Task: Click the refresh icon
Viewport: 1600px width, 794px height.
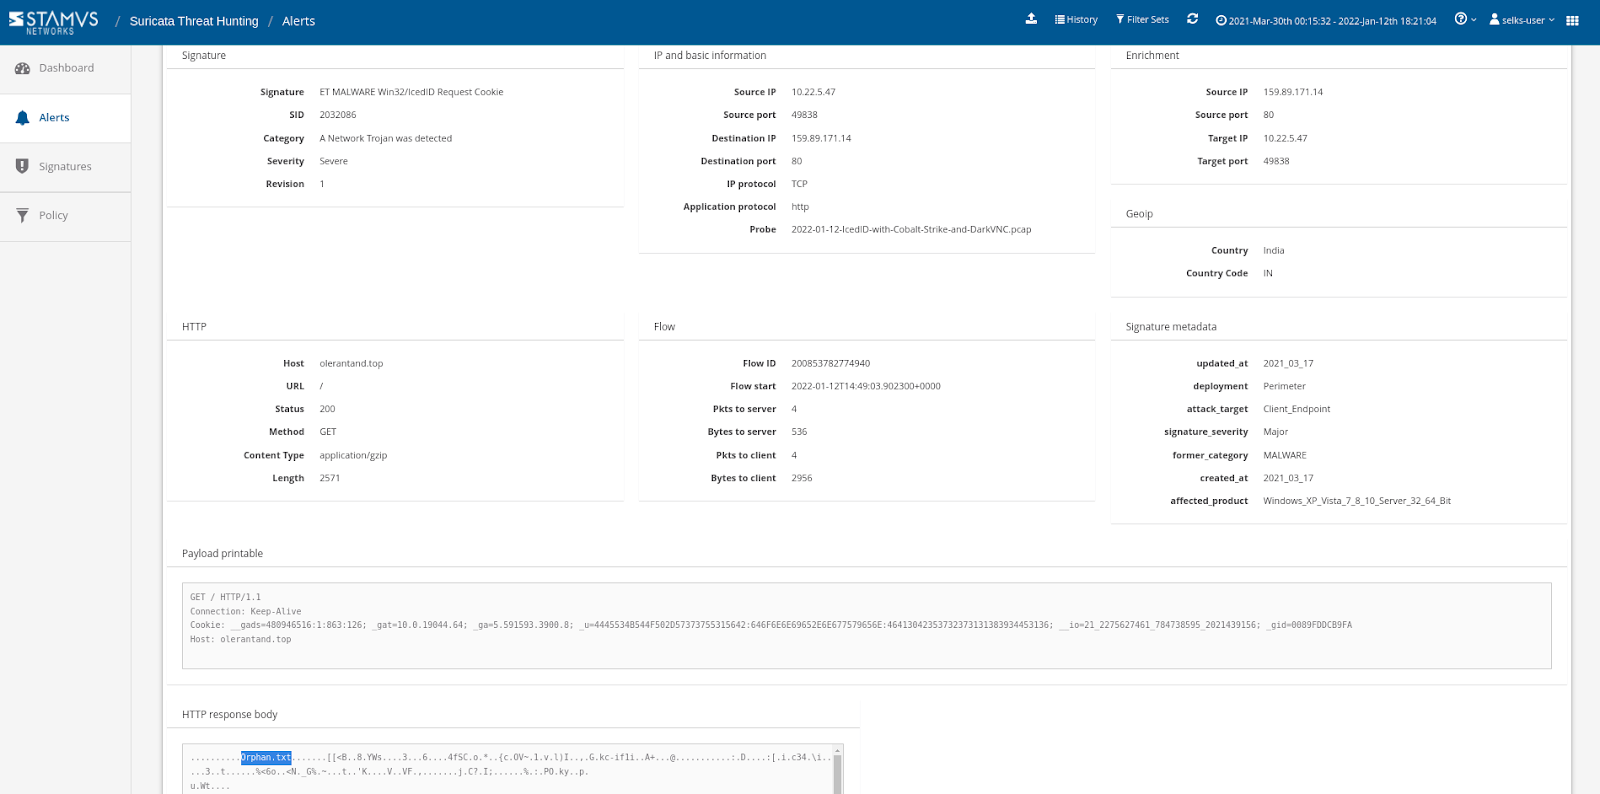Action: click(x=1192, y=19)
